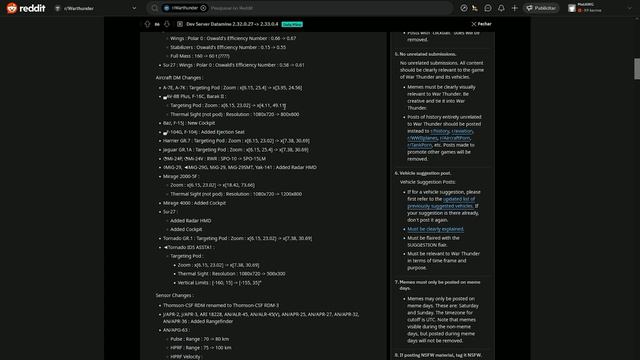Click 'Mirage 2000-5F :' line
The width and height of the screenshot is (640, 360).
coord(181,176)
